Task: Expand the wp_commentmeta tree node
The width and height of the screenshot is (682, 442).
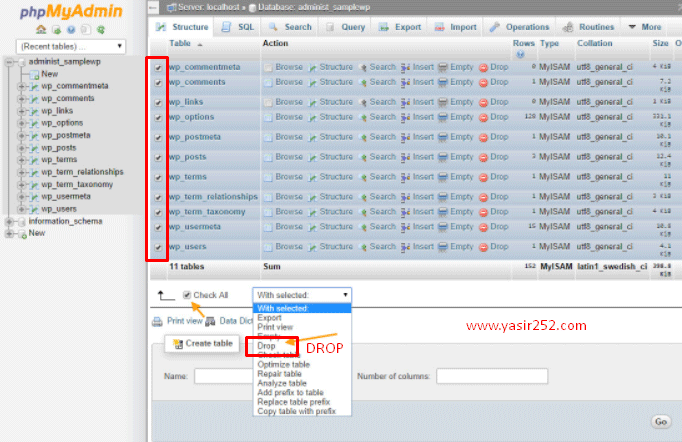Action: click(21, 87)
